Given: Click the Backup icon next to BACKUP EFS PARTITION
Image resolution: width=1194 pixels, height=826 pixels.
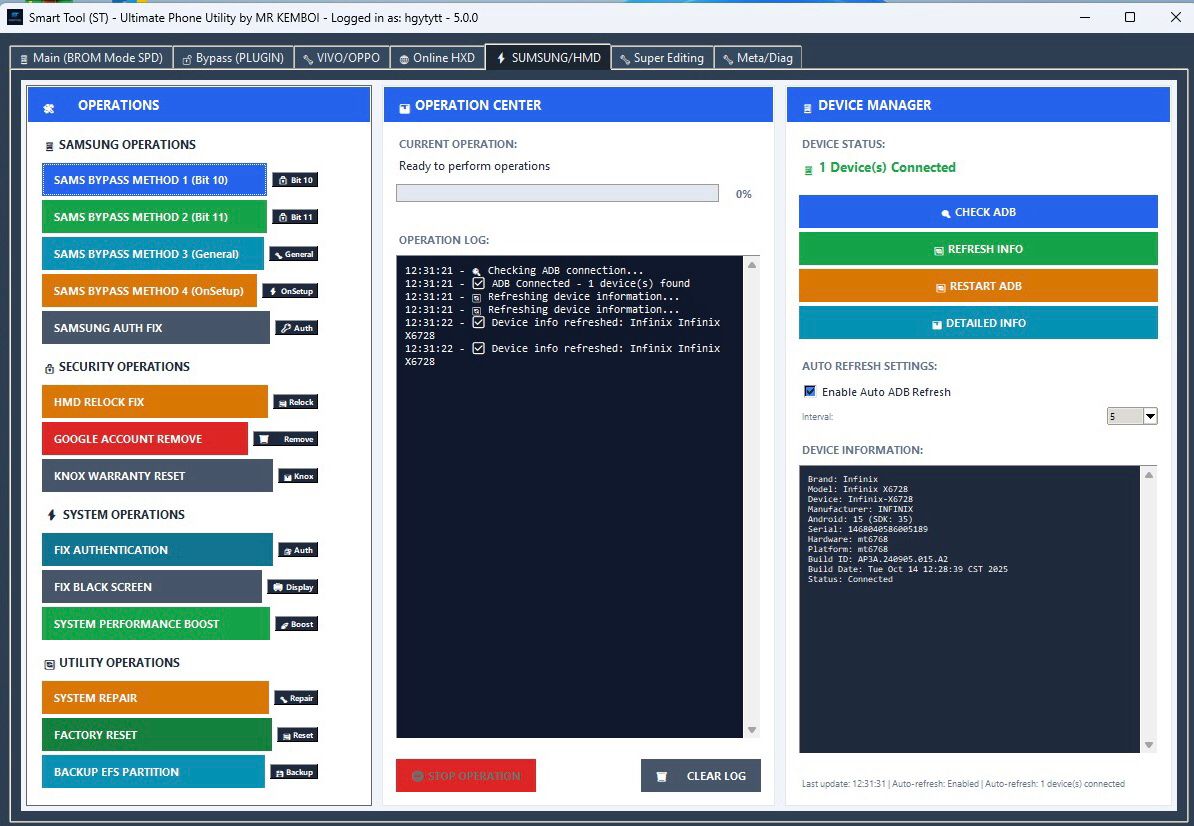Looking at the screenshot, I should 294,771.
